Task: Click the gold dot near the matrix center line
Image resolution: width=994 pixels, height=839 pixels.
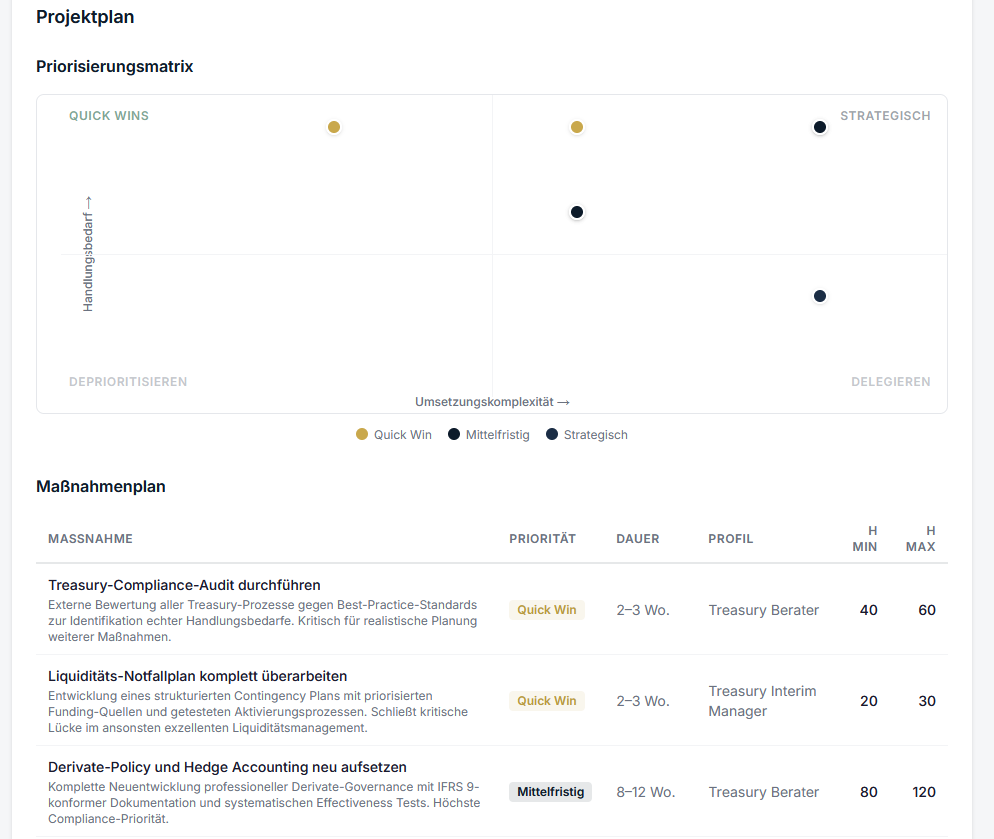Action: pos(577,127)
